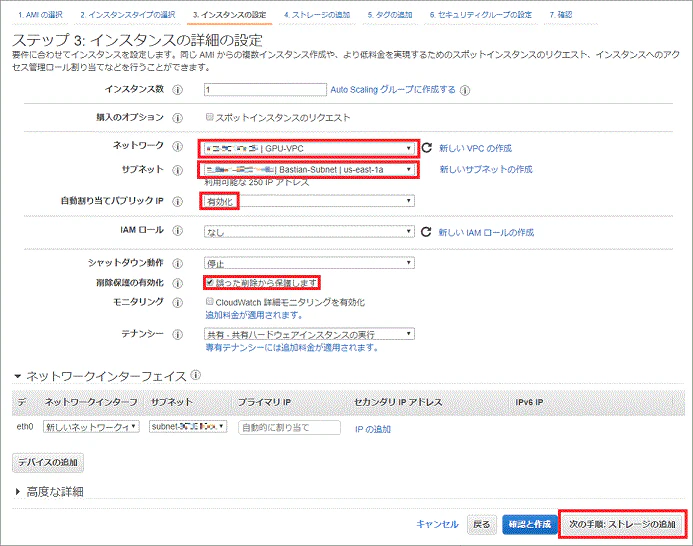Click セカンダリ IP アドレス column header
The width and height of the screenshot is (693, 546).
pos(398,402)
